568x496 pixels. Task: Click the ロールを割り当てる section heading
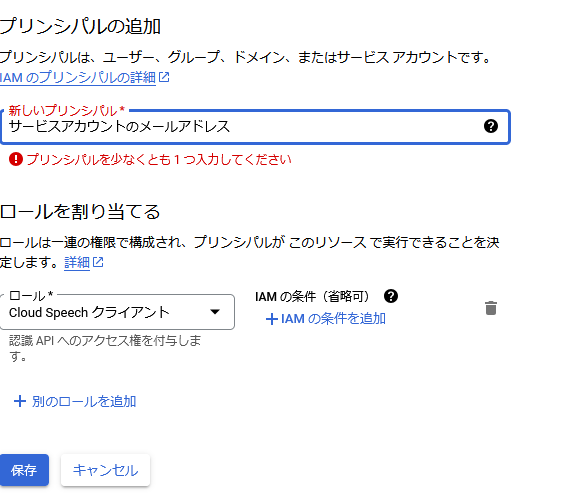(80, 211)
